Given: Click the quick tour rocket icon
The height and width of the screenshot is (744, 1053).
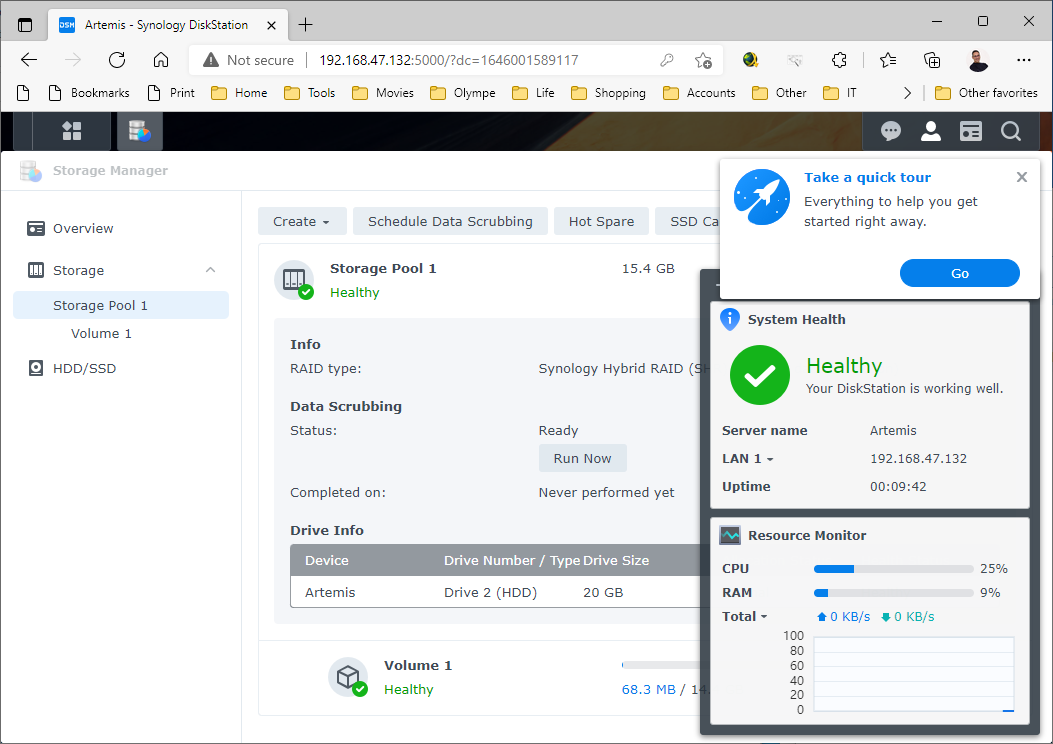Looking at the screenshot, I should 762,197.
